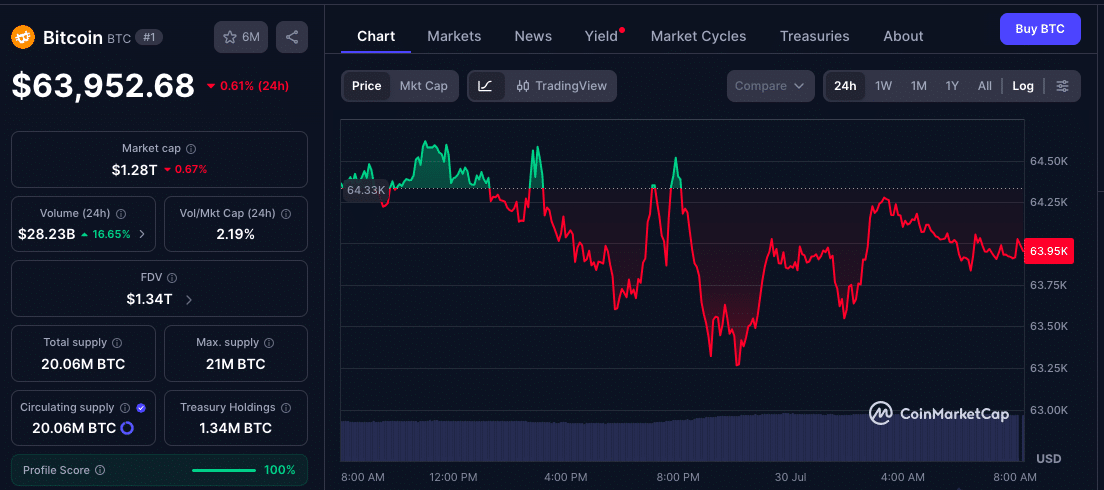Click Profile Score info icon

(x=100, y=470)
